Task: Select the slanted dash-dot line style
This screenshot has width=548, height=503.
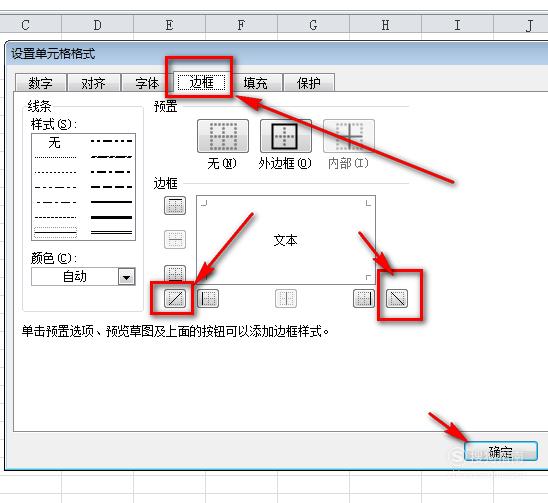Action: coord(111,157)
